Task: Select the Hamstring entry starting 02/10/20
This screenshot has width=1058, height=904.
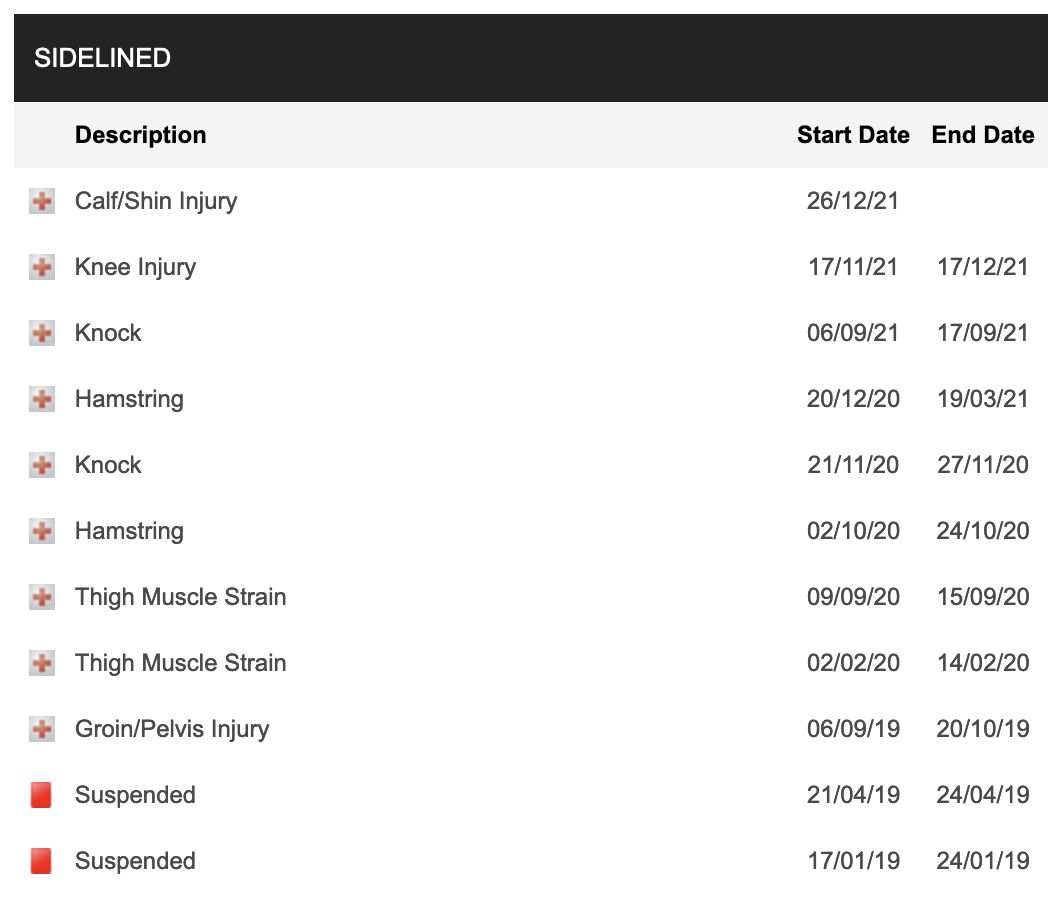Action: point(530,531)
